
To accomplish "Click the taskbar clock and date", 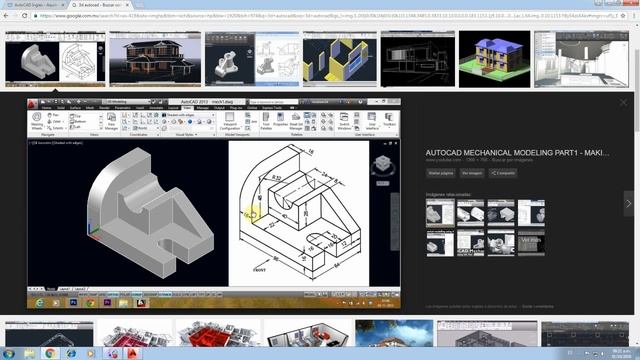I will tap(622, 353).
